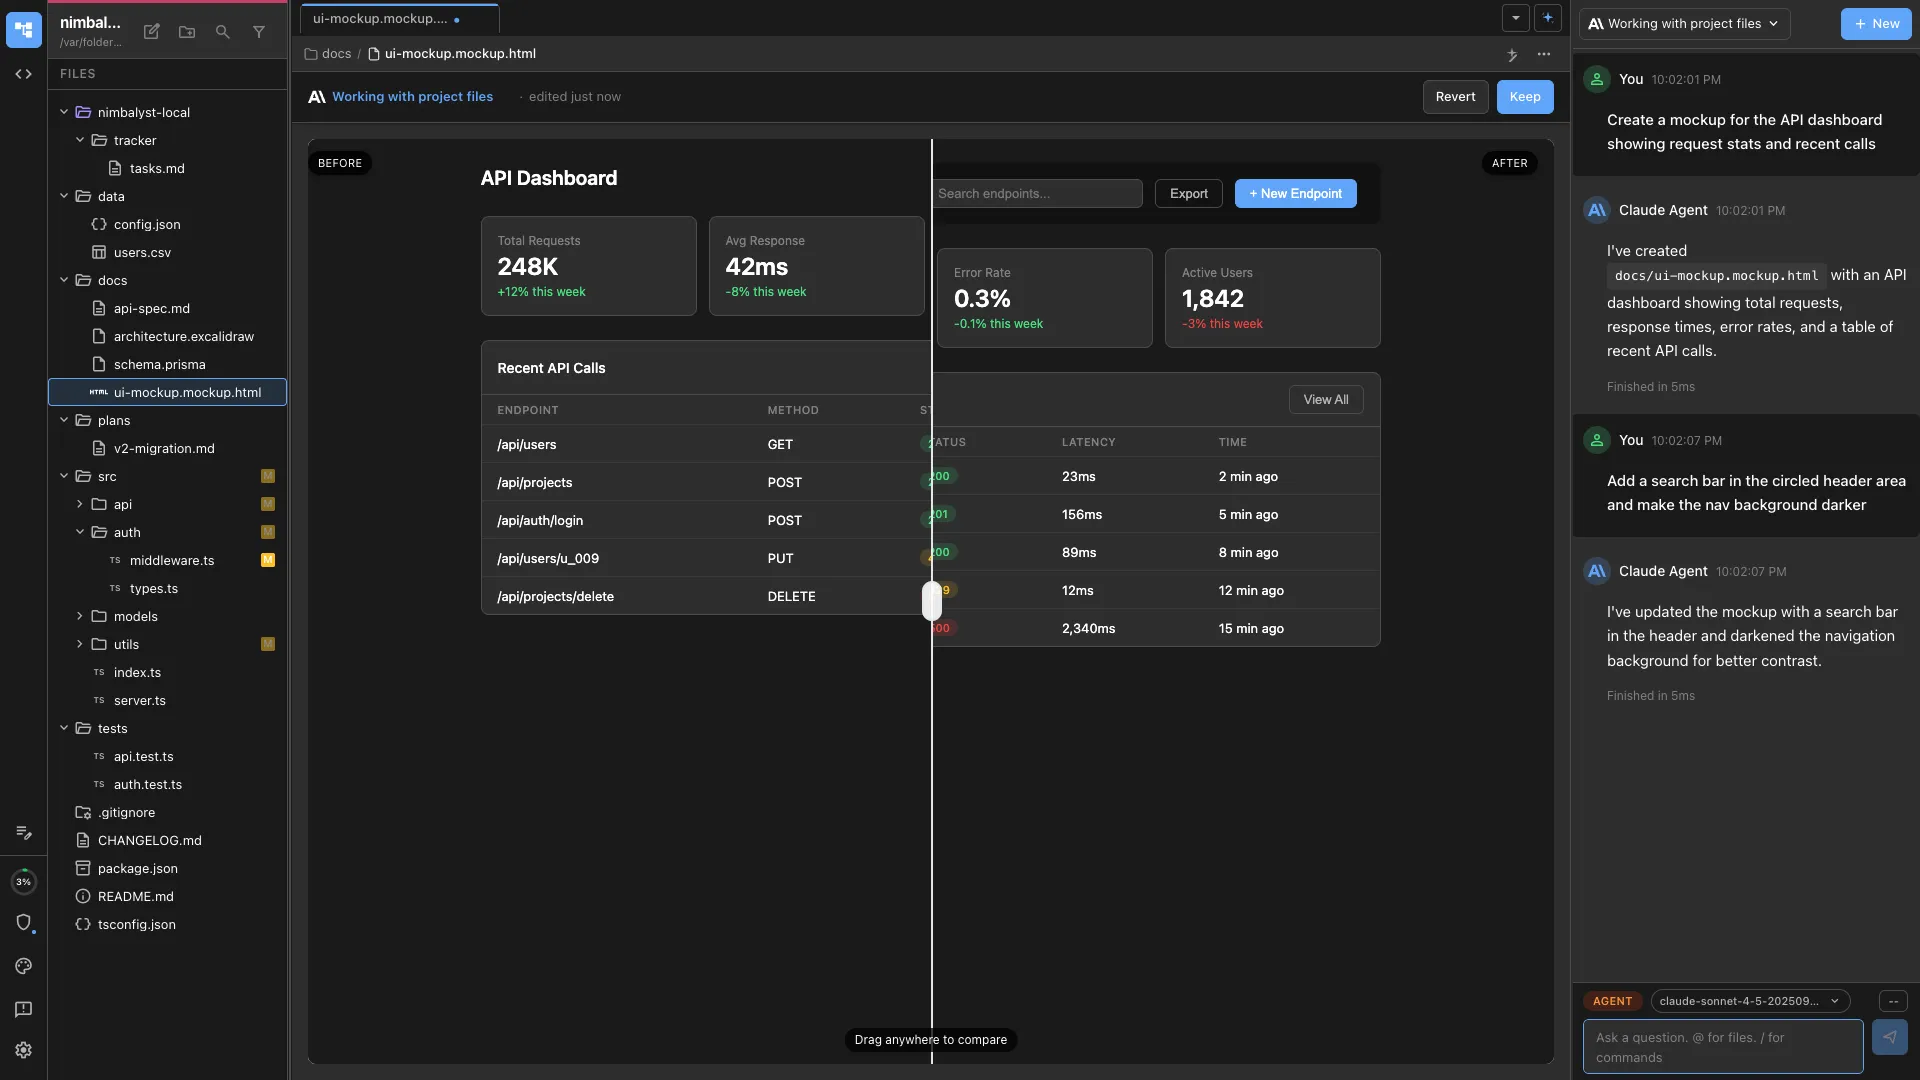Click the View All link in the dashboard
Screen dimensions: 1920x1080
1325,399
